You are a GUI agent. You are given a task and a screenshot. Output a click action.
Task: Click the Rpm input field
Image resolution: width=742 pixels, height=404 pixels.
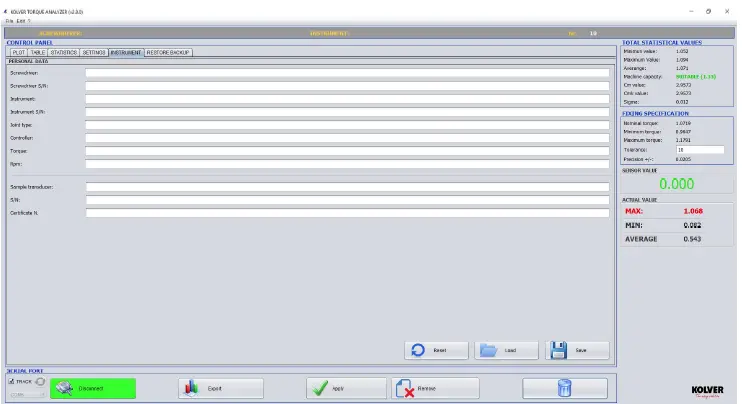pos(347,164)
